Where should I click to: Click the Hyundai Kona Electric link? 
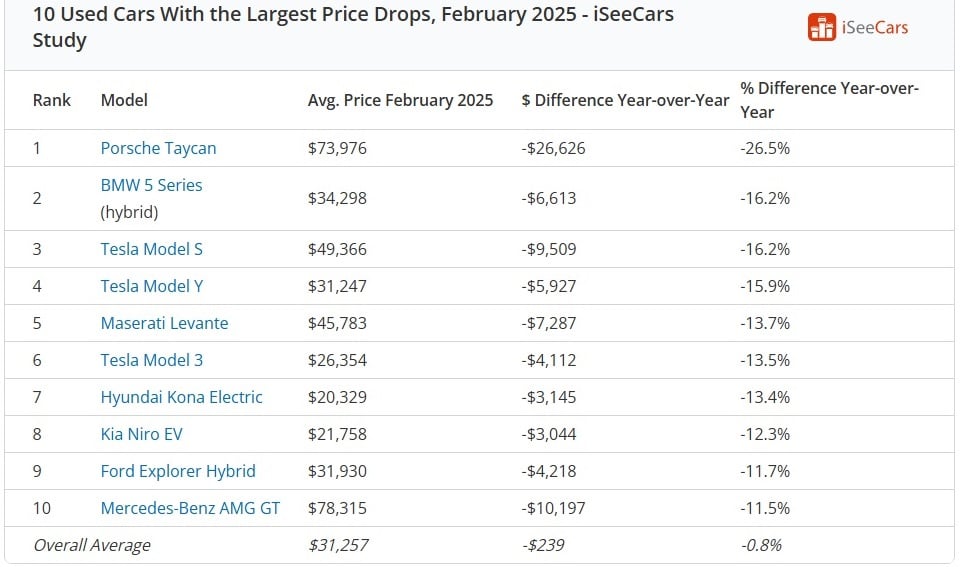pyautogui.click(x=181, y=397)
